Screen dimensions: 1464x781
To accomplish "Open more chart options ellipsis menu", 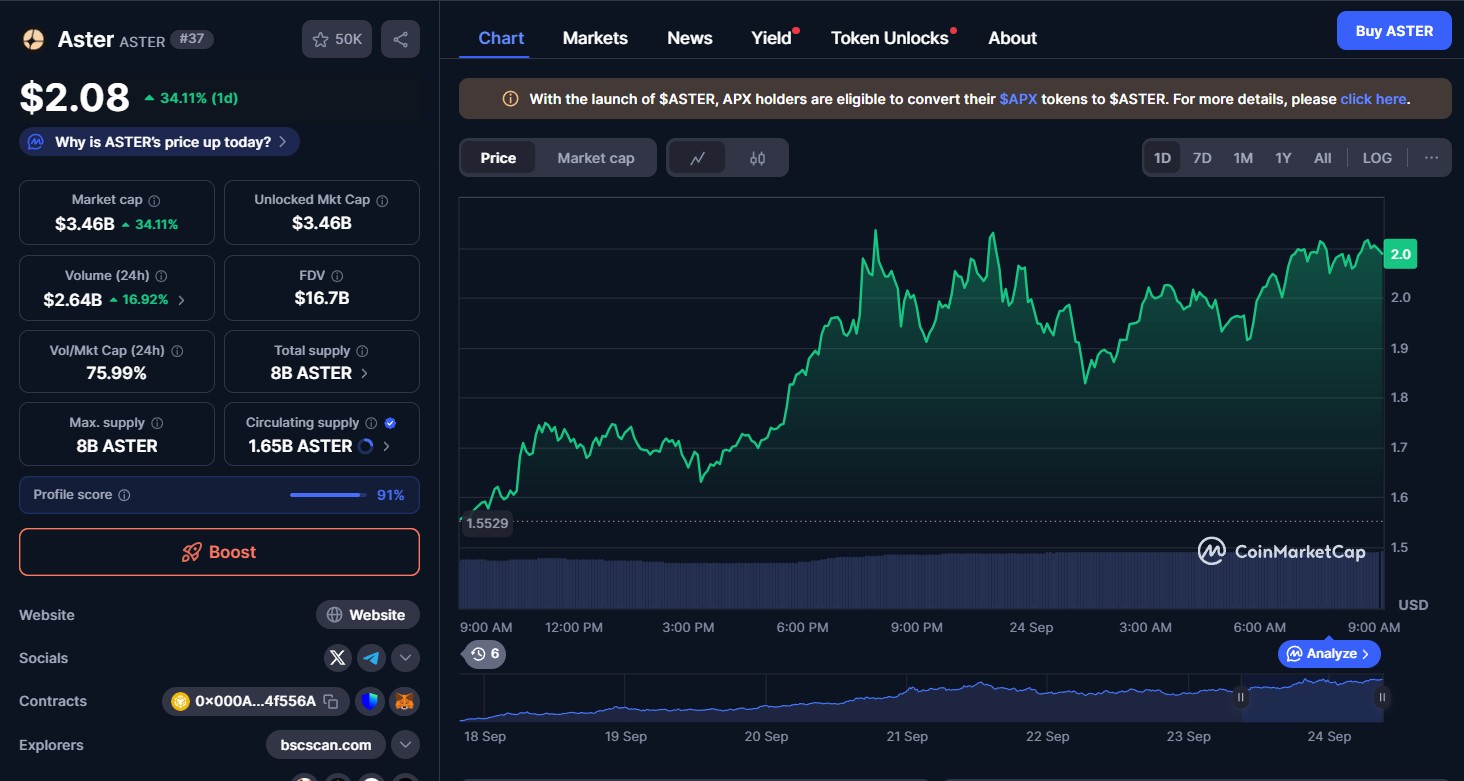I will tap(1431, 158).
